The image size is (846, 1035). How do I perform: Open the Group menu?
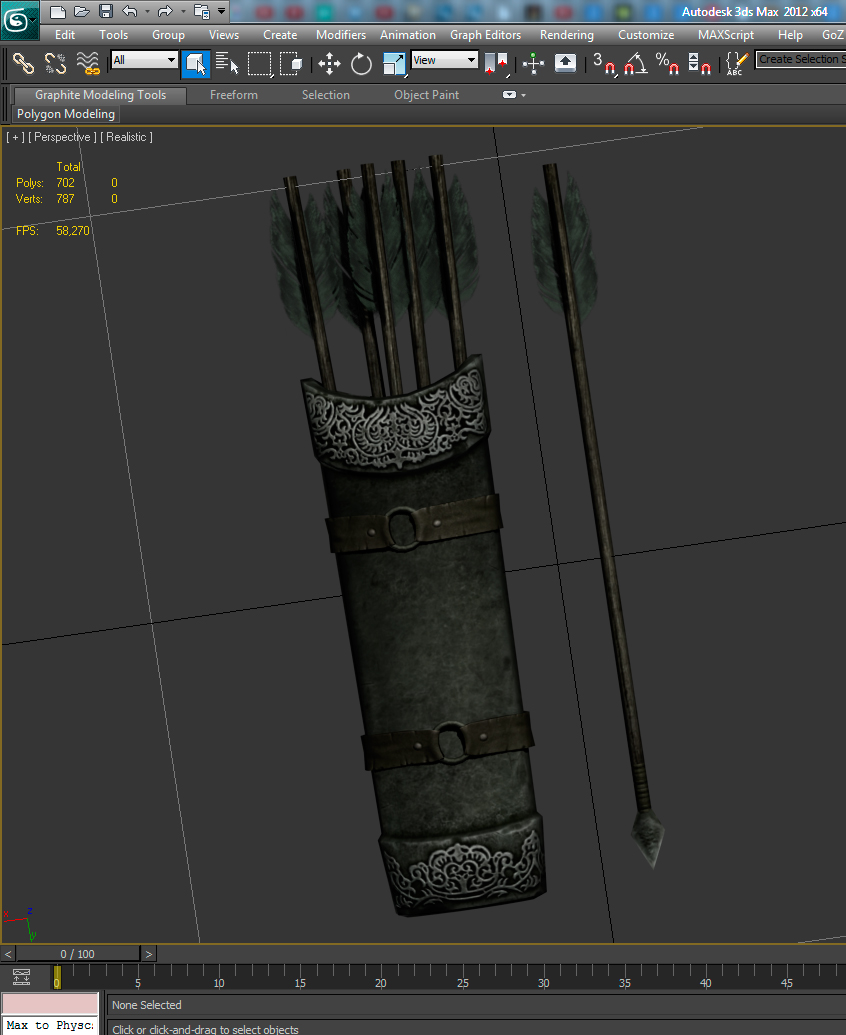(168, 35)
